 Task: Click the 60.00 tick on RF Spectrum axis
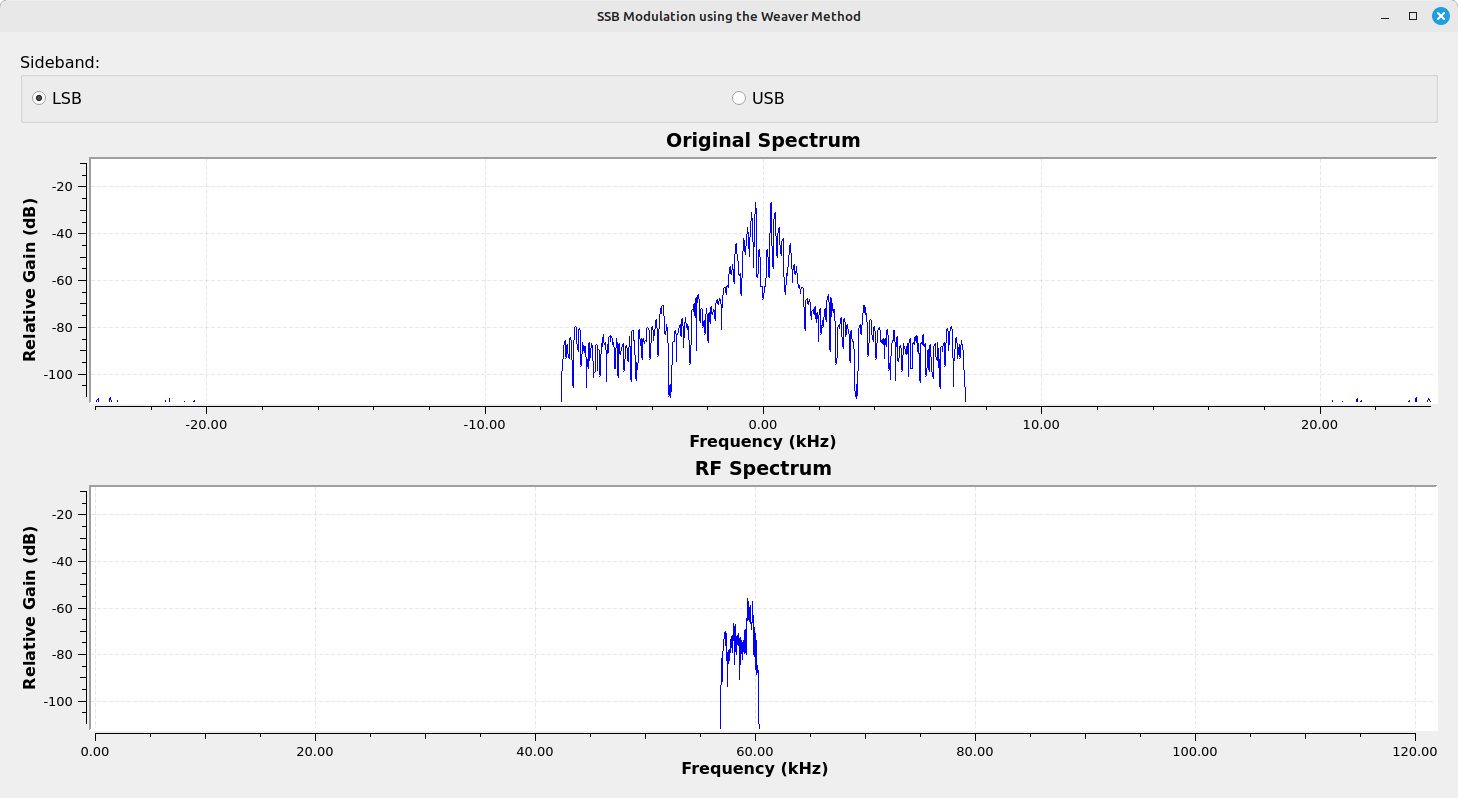(755, 751)
